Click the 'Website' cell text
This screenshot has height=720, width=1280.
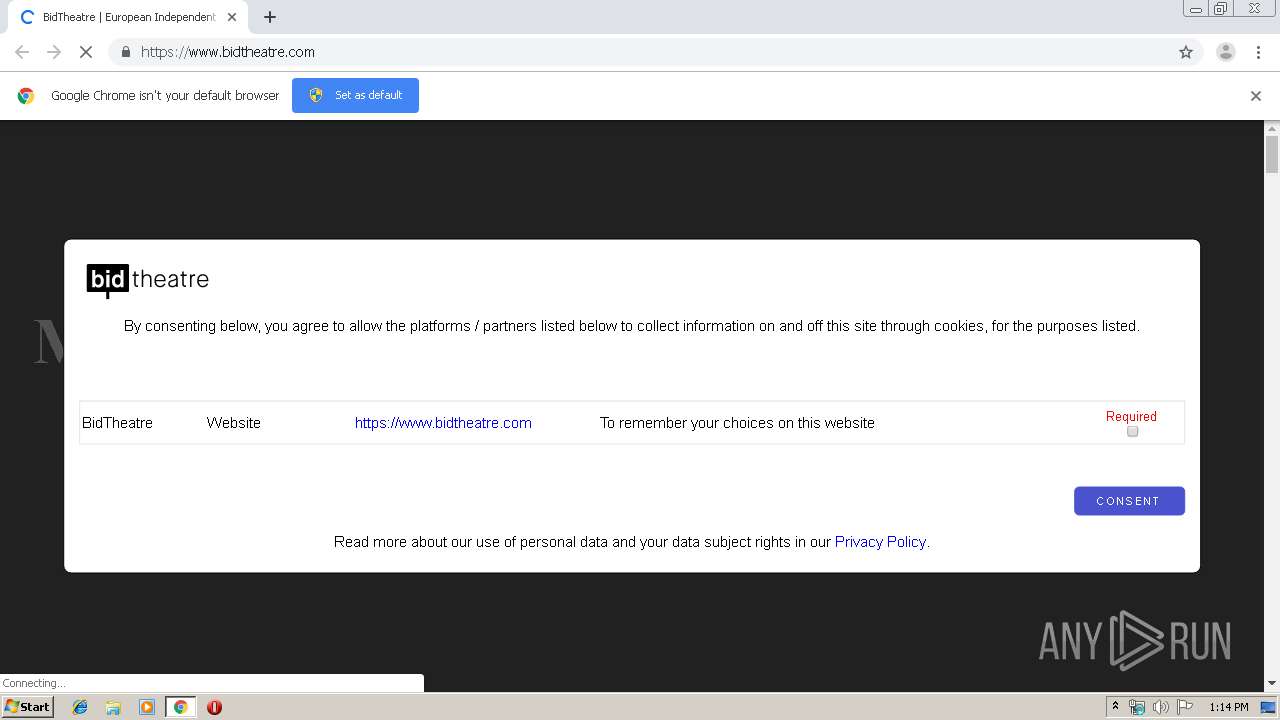point(233,423)
